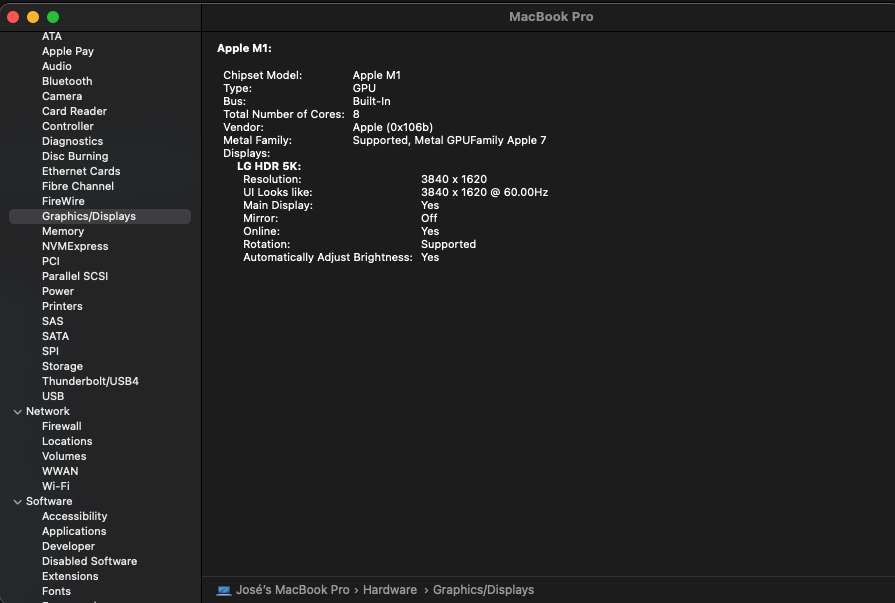The height and width of the screenshot is (603, 895).
Task: Select the Network category heading
Action: point(47,411)
